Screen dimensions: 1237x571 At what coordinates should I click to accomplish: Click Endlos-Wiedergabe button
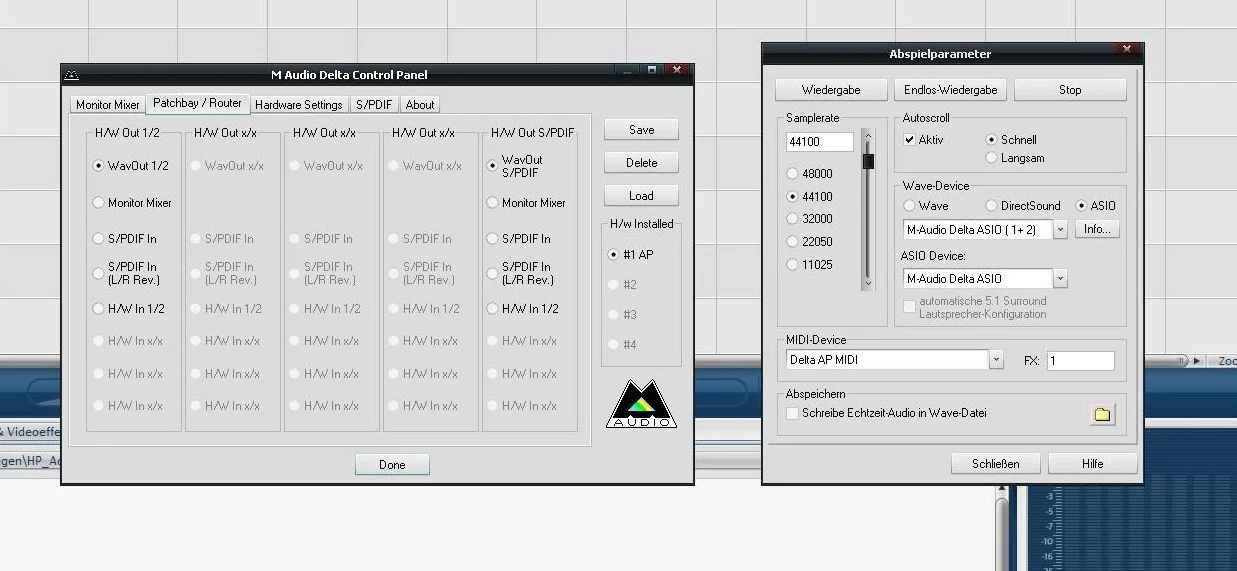(x=951, y=90)
